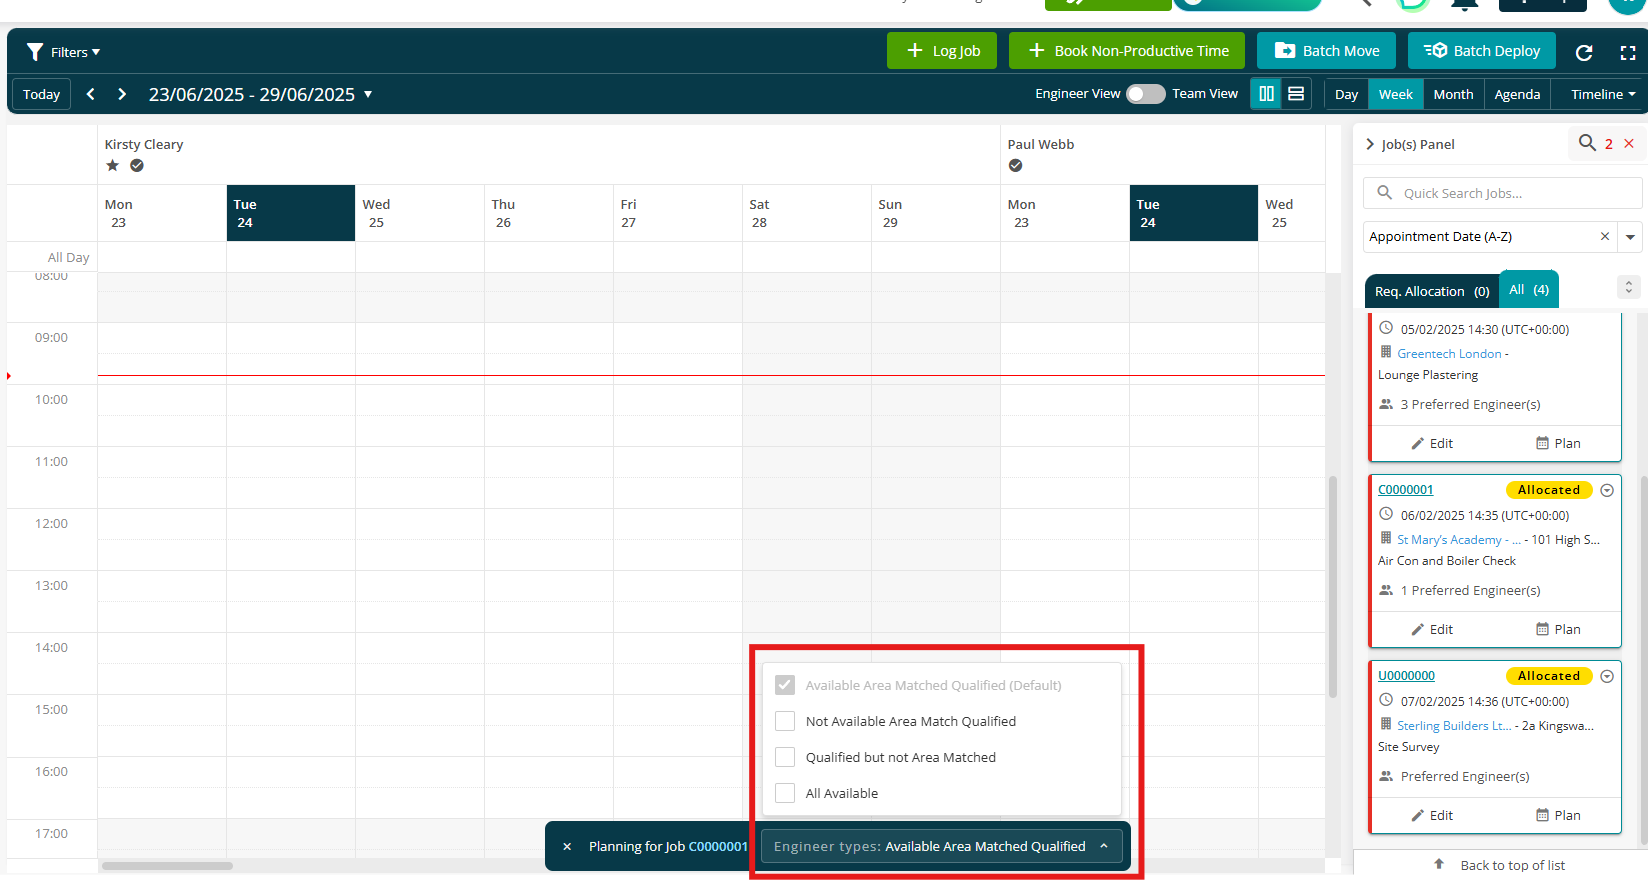Open the circled arrow menu on job U0000000
This screenshot has height=880, width=1648.
(x=1607, y=676)
